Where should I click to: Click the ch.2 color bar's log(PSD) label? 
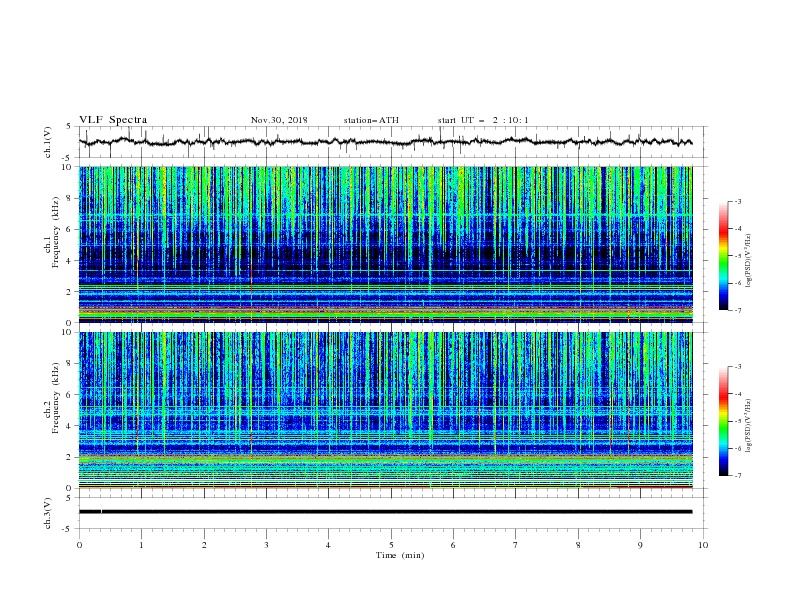(749, 426)
